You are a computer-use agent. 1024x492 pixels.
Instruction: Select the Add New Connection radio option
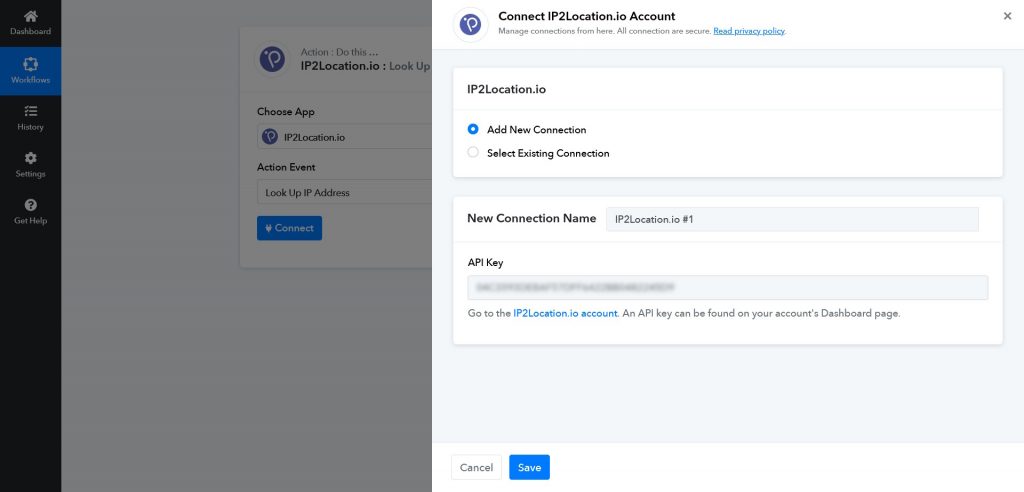coord(473,130)
